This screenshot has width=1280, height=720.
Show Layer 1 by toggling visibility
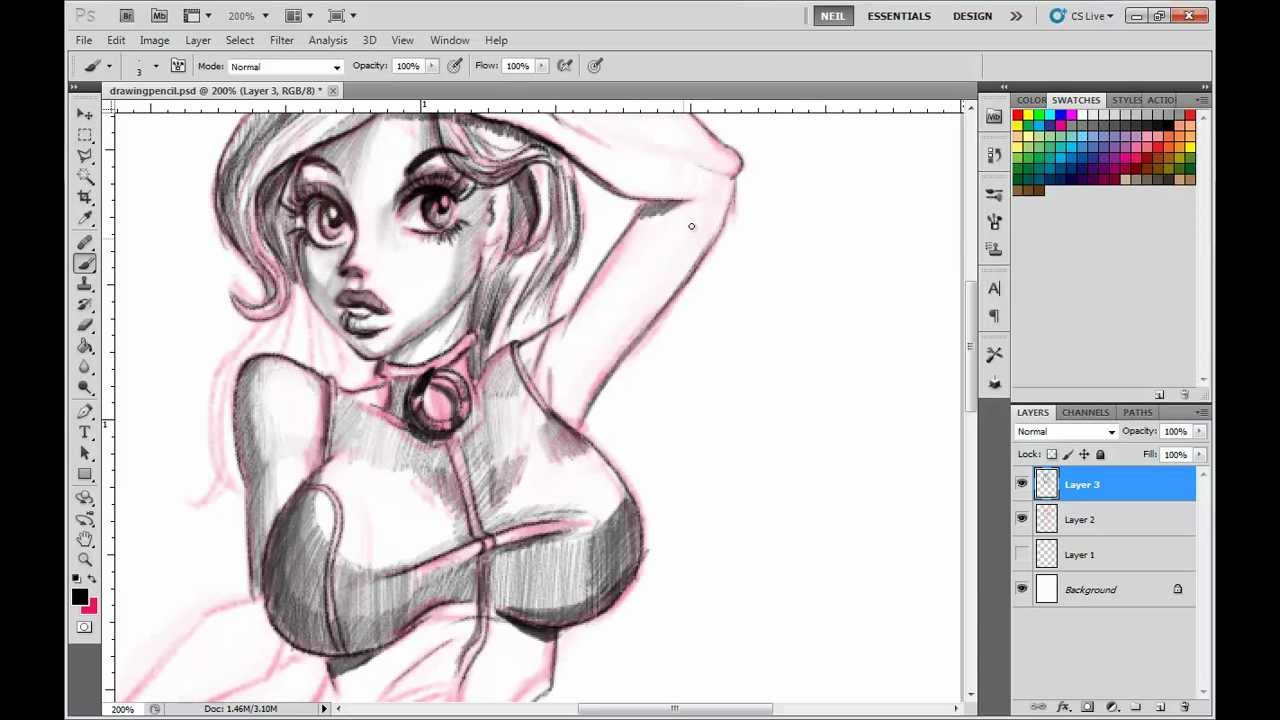1021,554
